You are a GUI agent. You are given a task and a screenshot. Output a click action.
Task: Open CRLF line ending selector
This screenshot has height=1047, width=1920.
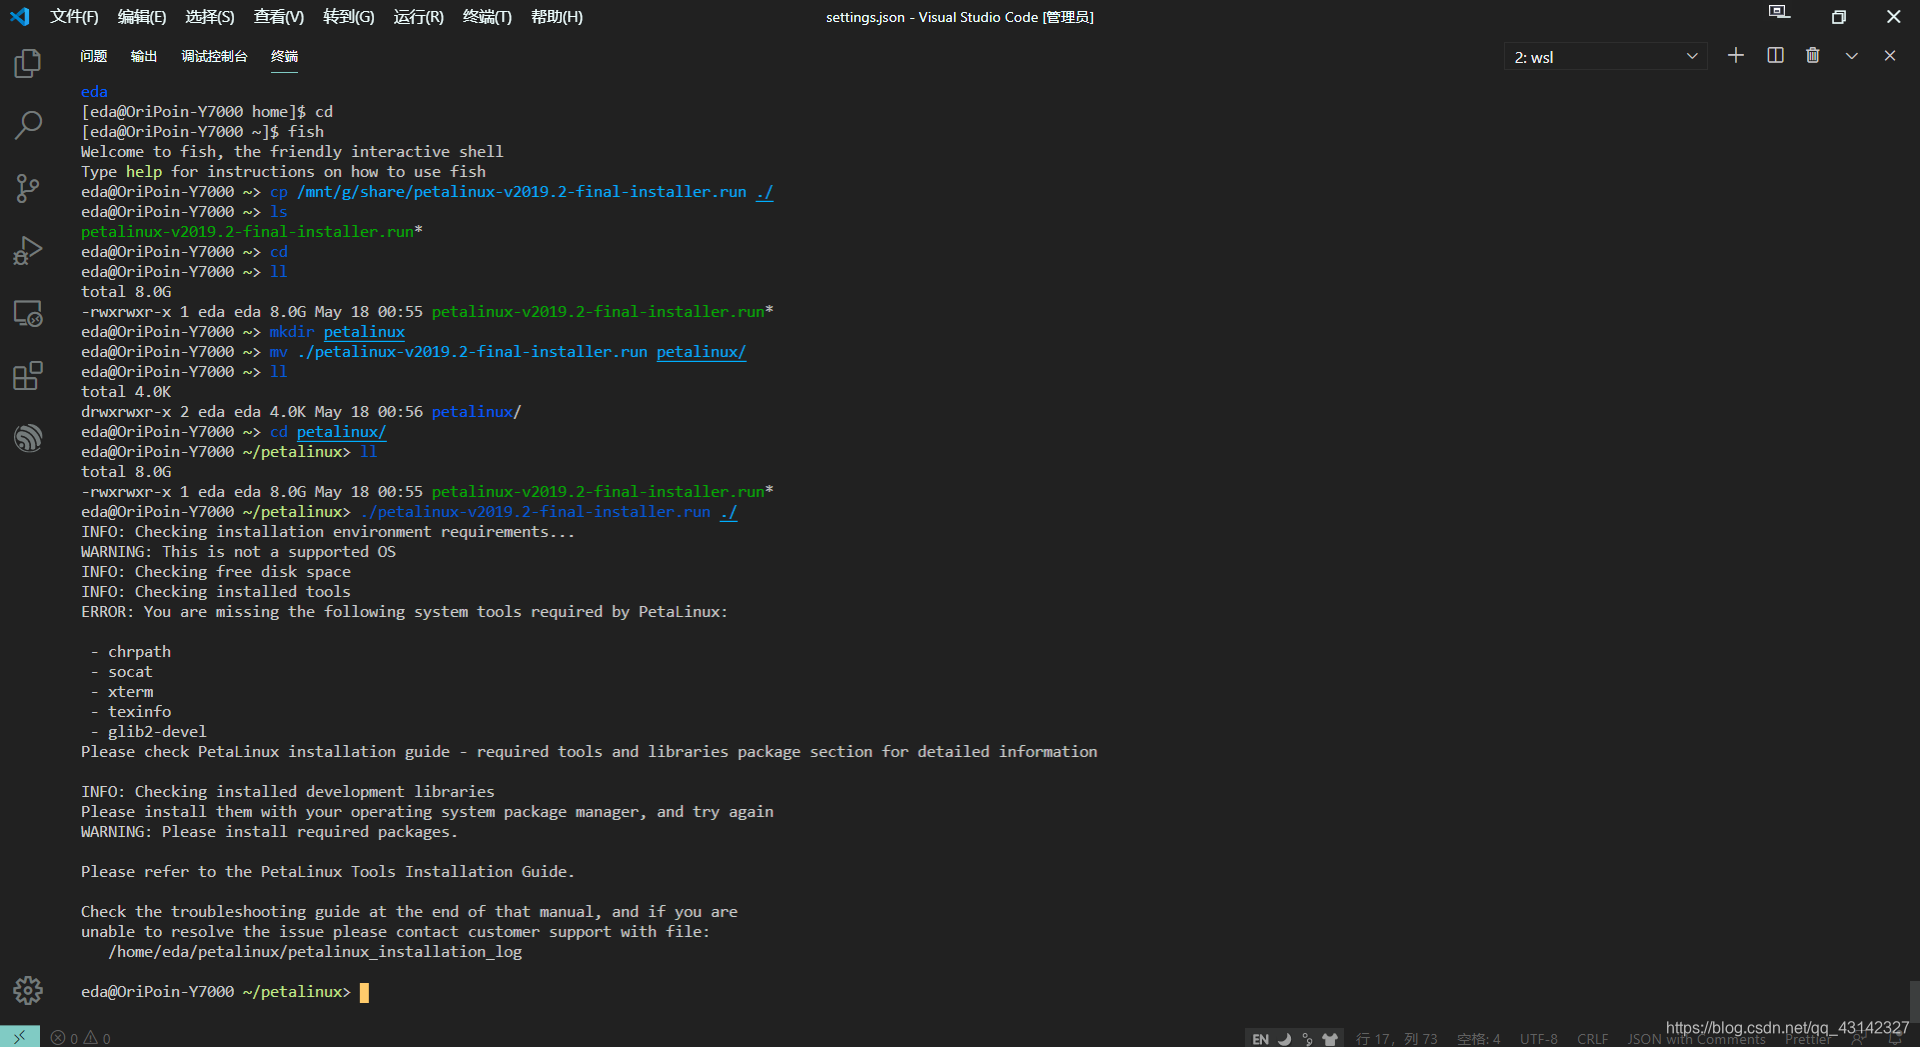[1592, 1038]
